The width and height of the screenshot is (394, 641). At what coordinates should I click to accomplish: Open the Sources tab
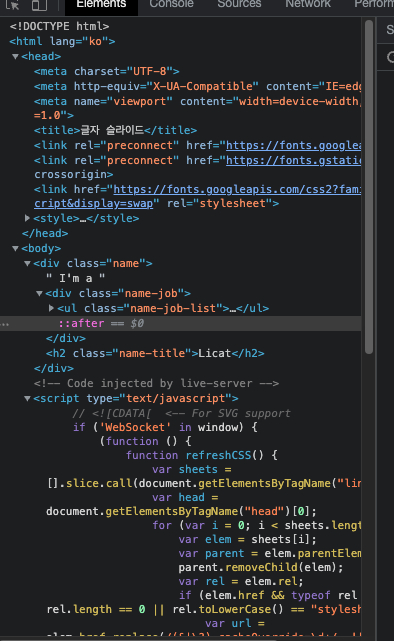pos(239,5)
